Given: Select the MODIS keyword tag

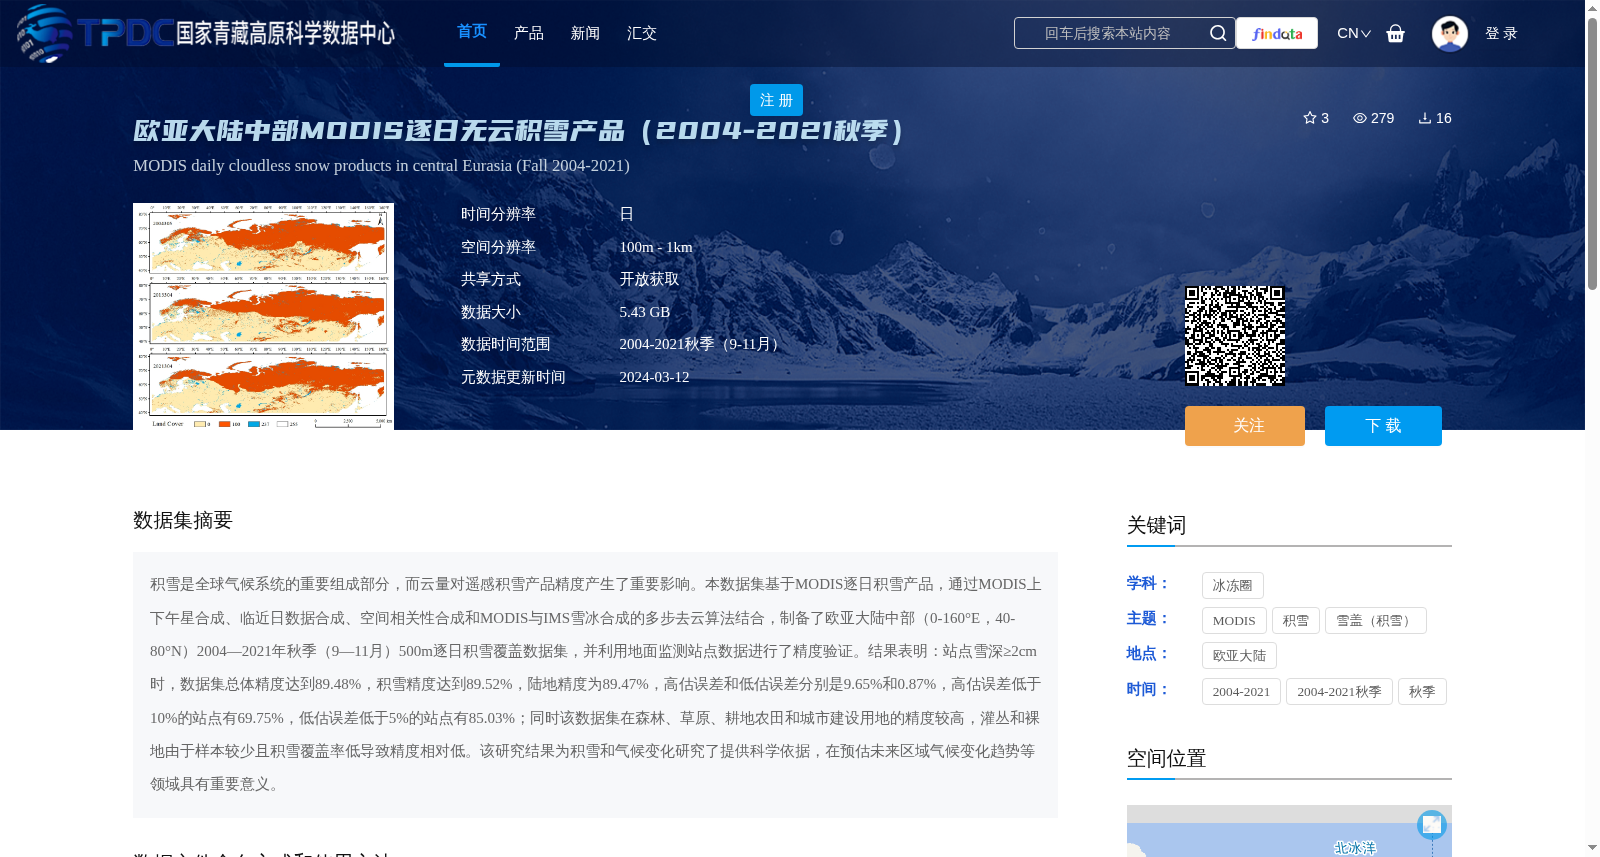Looking at the screenshot, I should tap(1234, 620).
